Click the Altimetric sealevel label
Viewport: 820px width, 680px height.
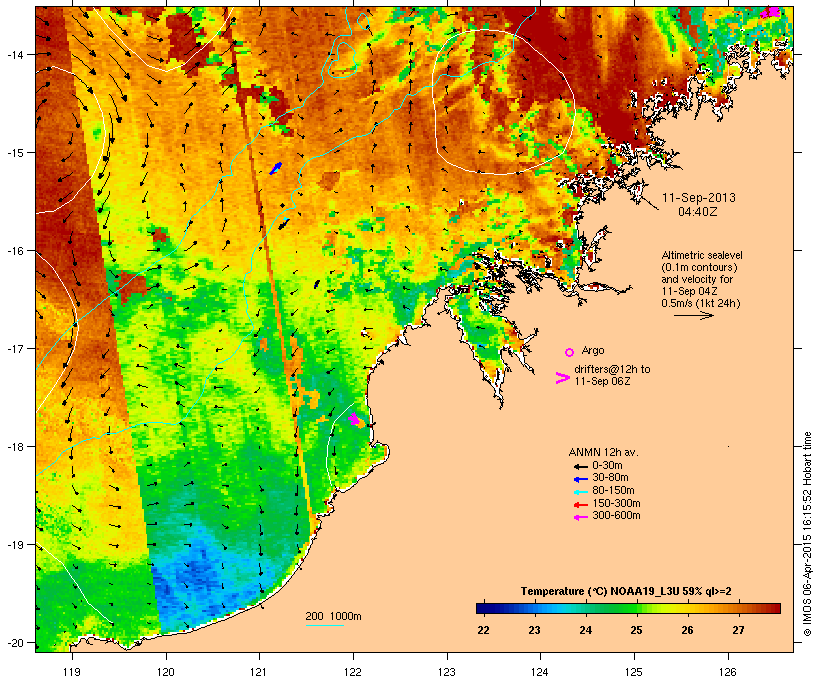702,255
